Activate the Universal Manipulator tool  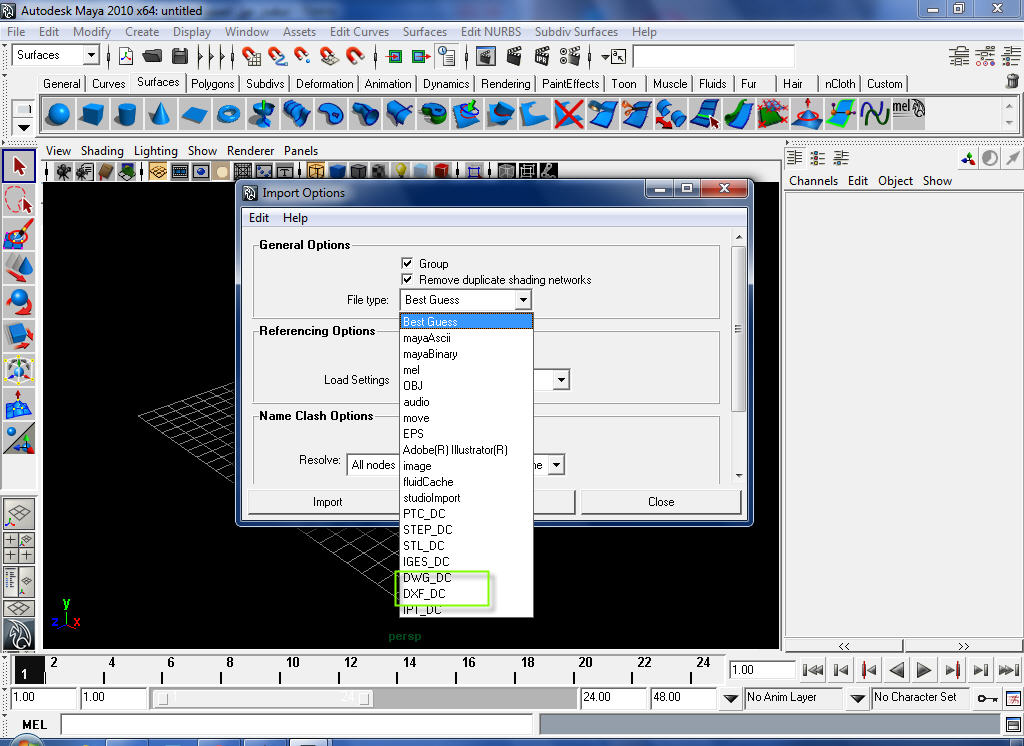coord(19,370)
